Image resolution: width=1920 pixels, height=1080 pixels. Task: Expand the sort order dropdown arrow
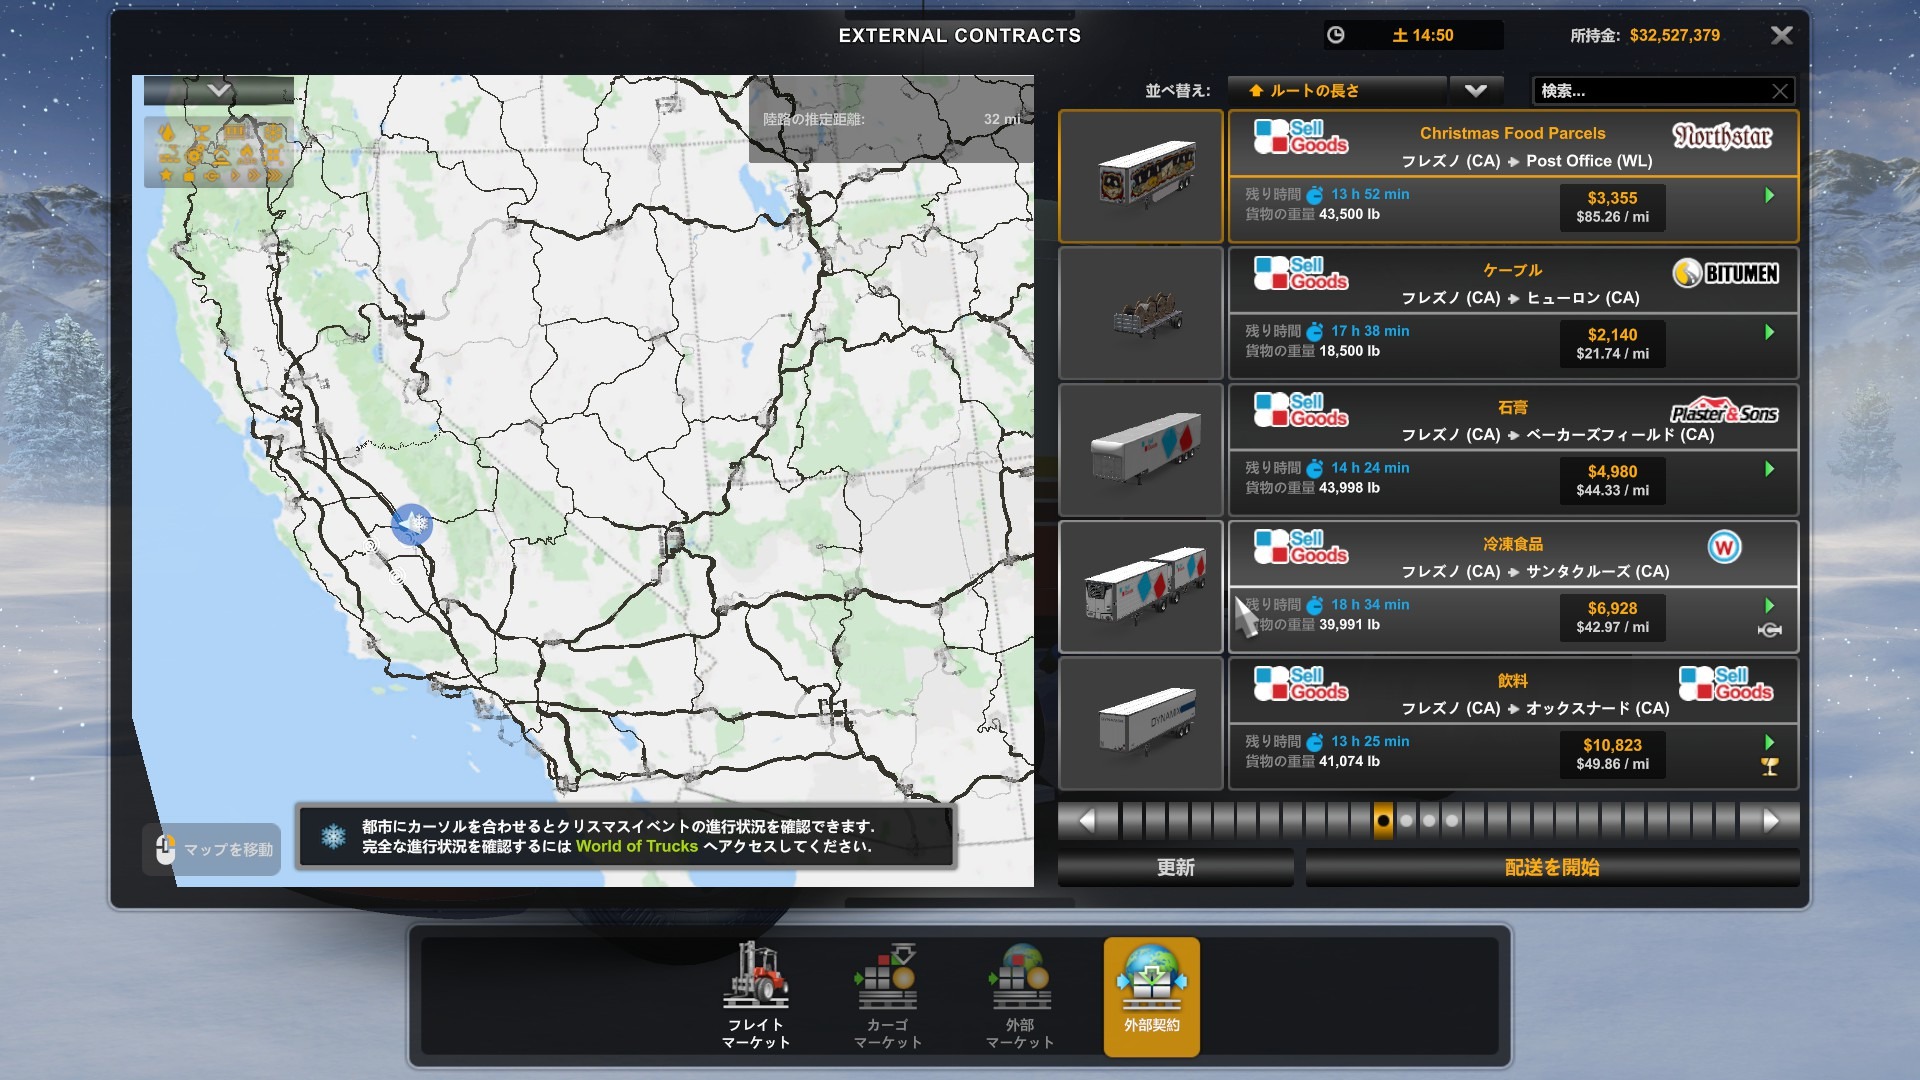coord(1475,91)
